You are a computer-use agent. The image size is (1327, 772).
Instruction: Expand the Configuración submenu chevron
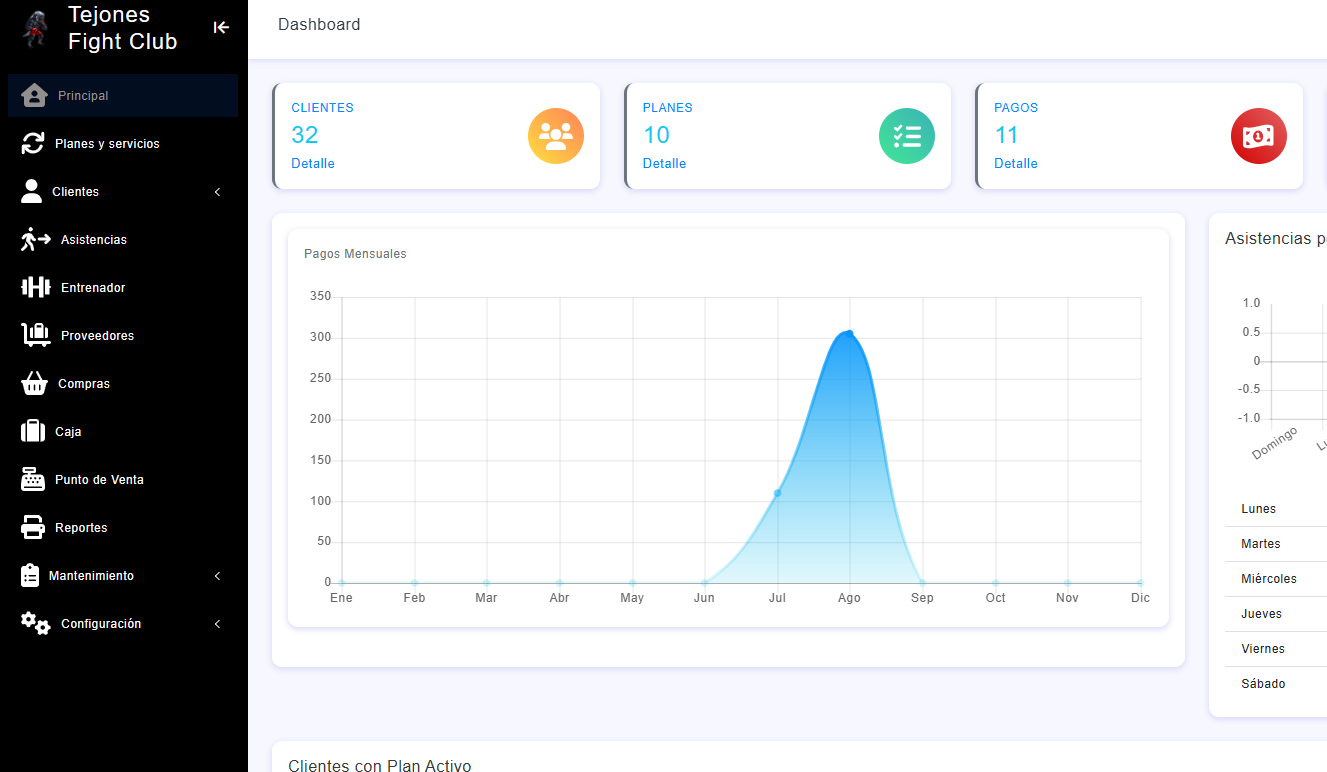pyautogui.click(x=218, y=624)
